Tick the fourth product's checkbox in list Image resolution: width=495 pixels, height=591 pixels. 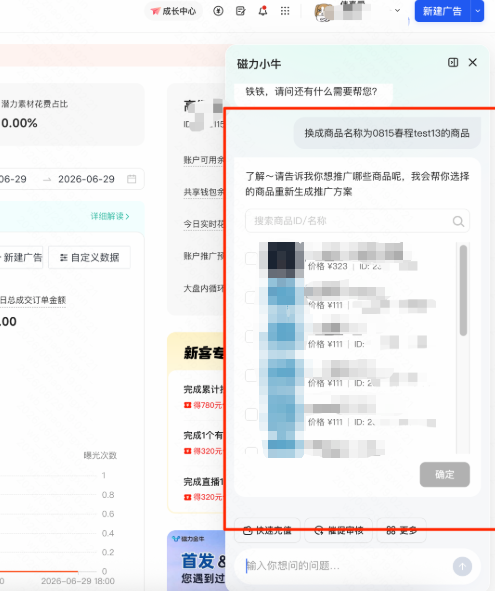coord(251,375)
